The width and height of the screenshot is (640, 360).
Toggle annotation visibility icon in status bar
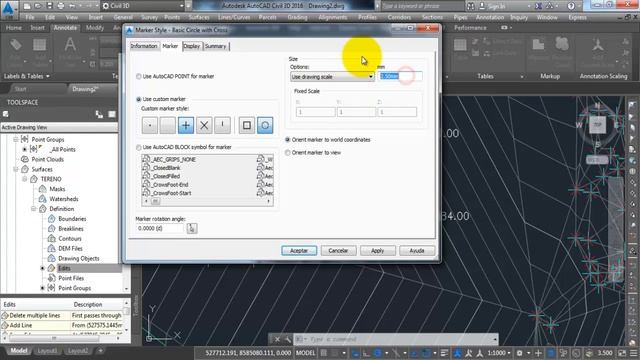458,353
